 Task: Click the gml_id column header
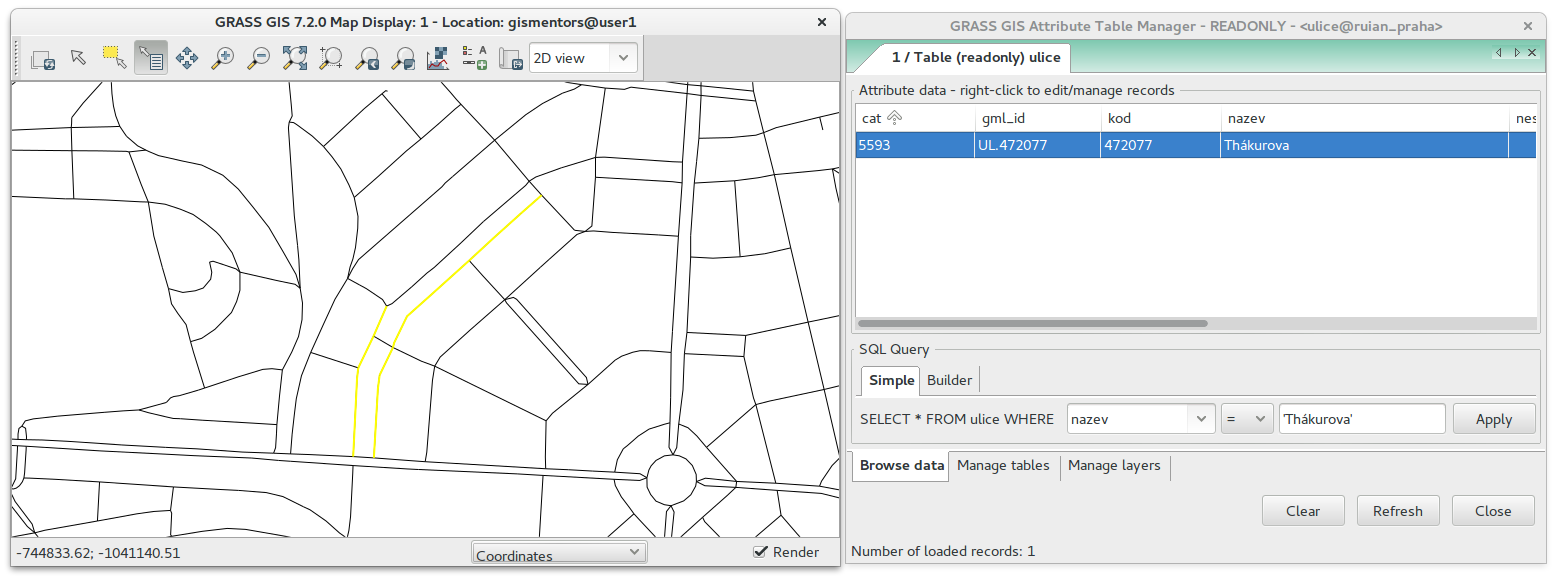tap(1037, 118)
